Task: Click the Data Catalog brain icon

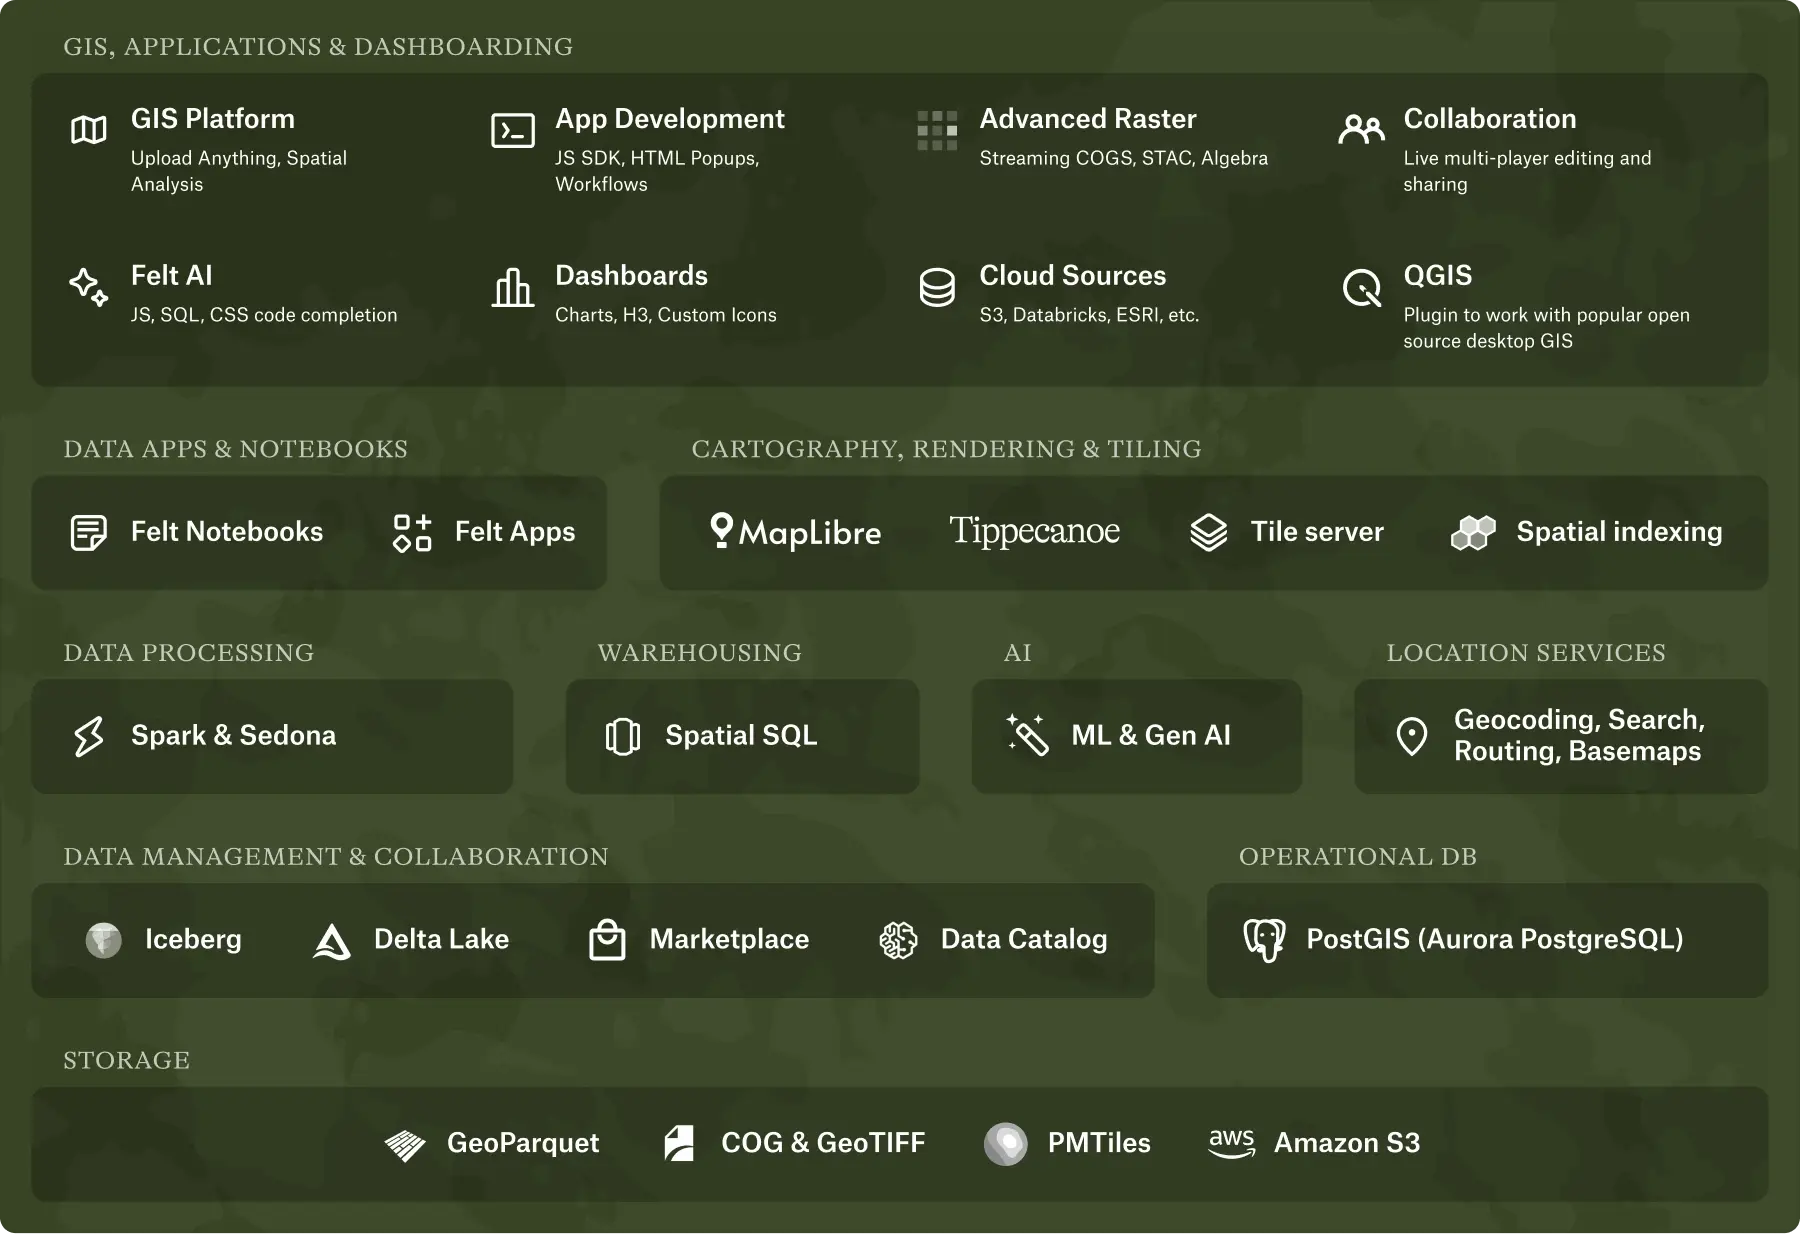Action: (x=898, y=940)
